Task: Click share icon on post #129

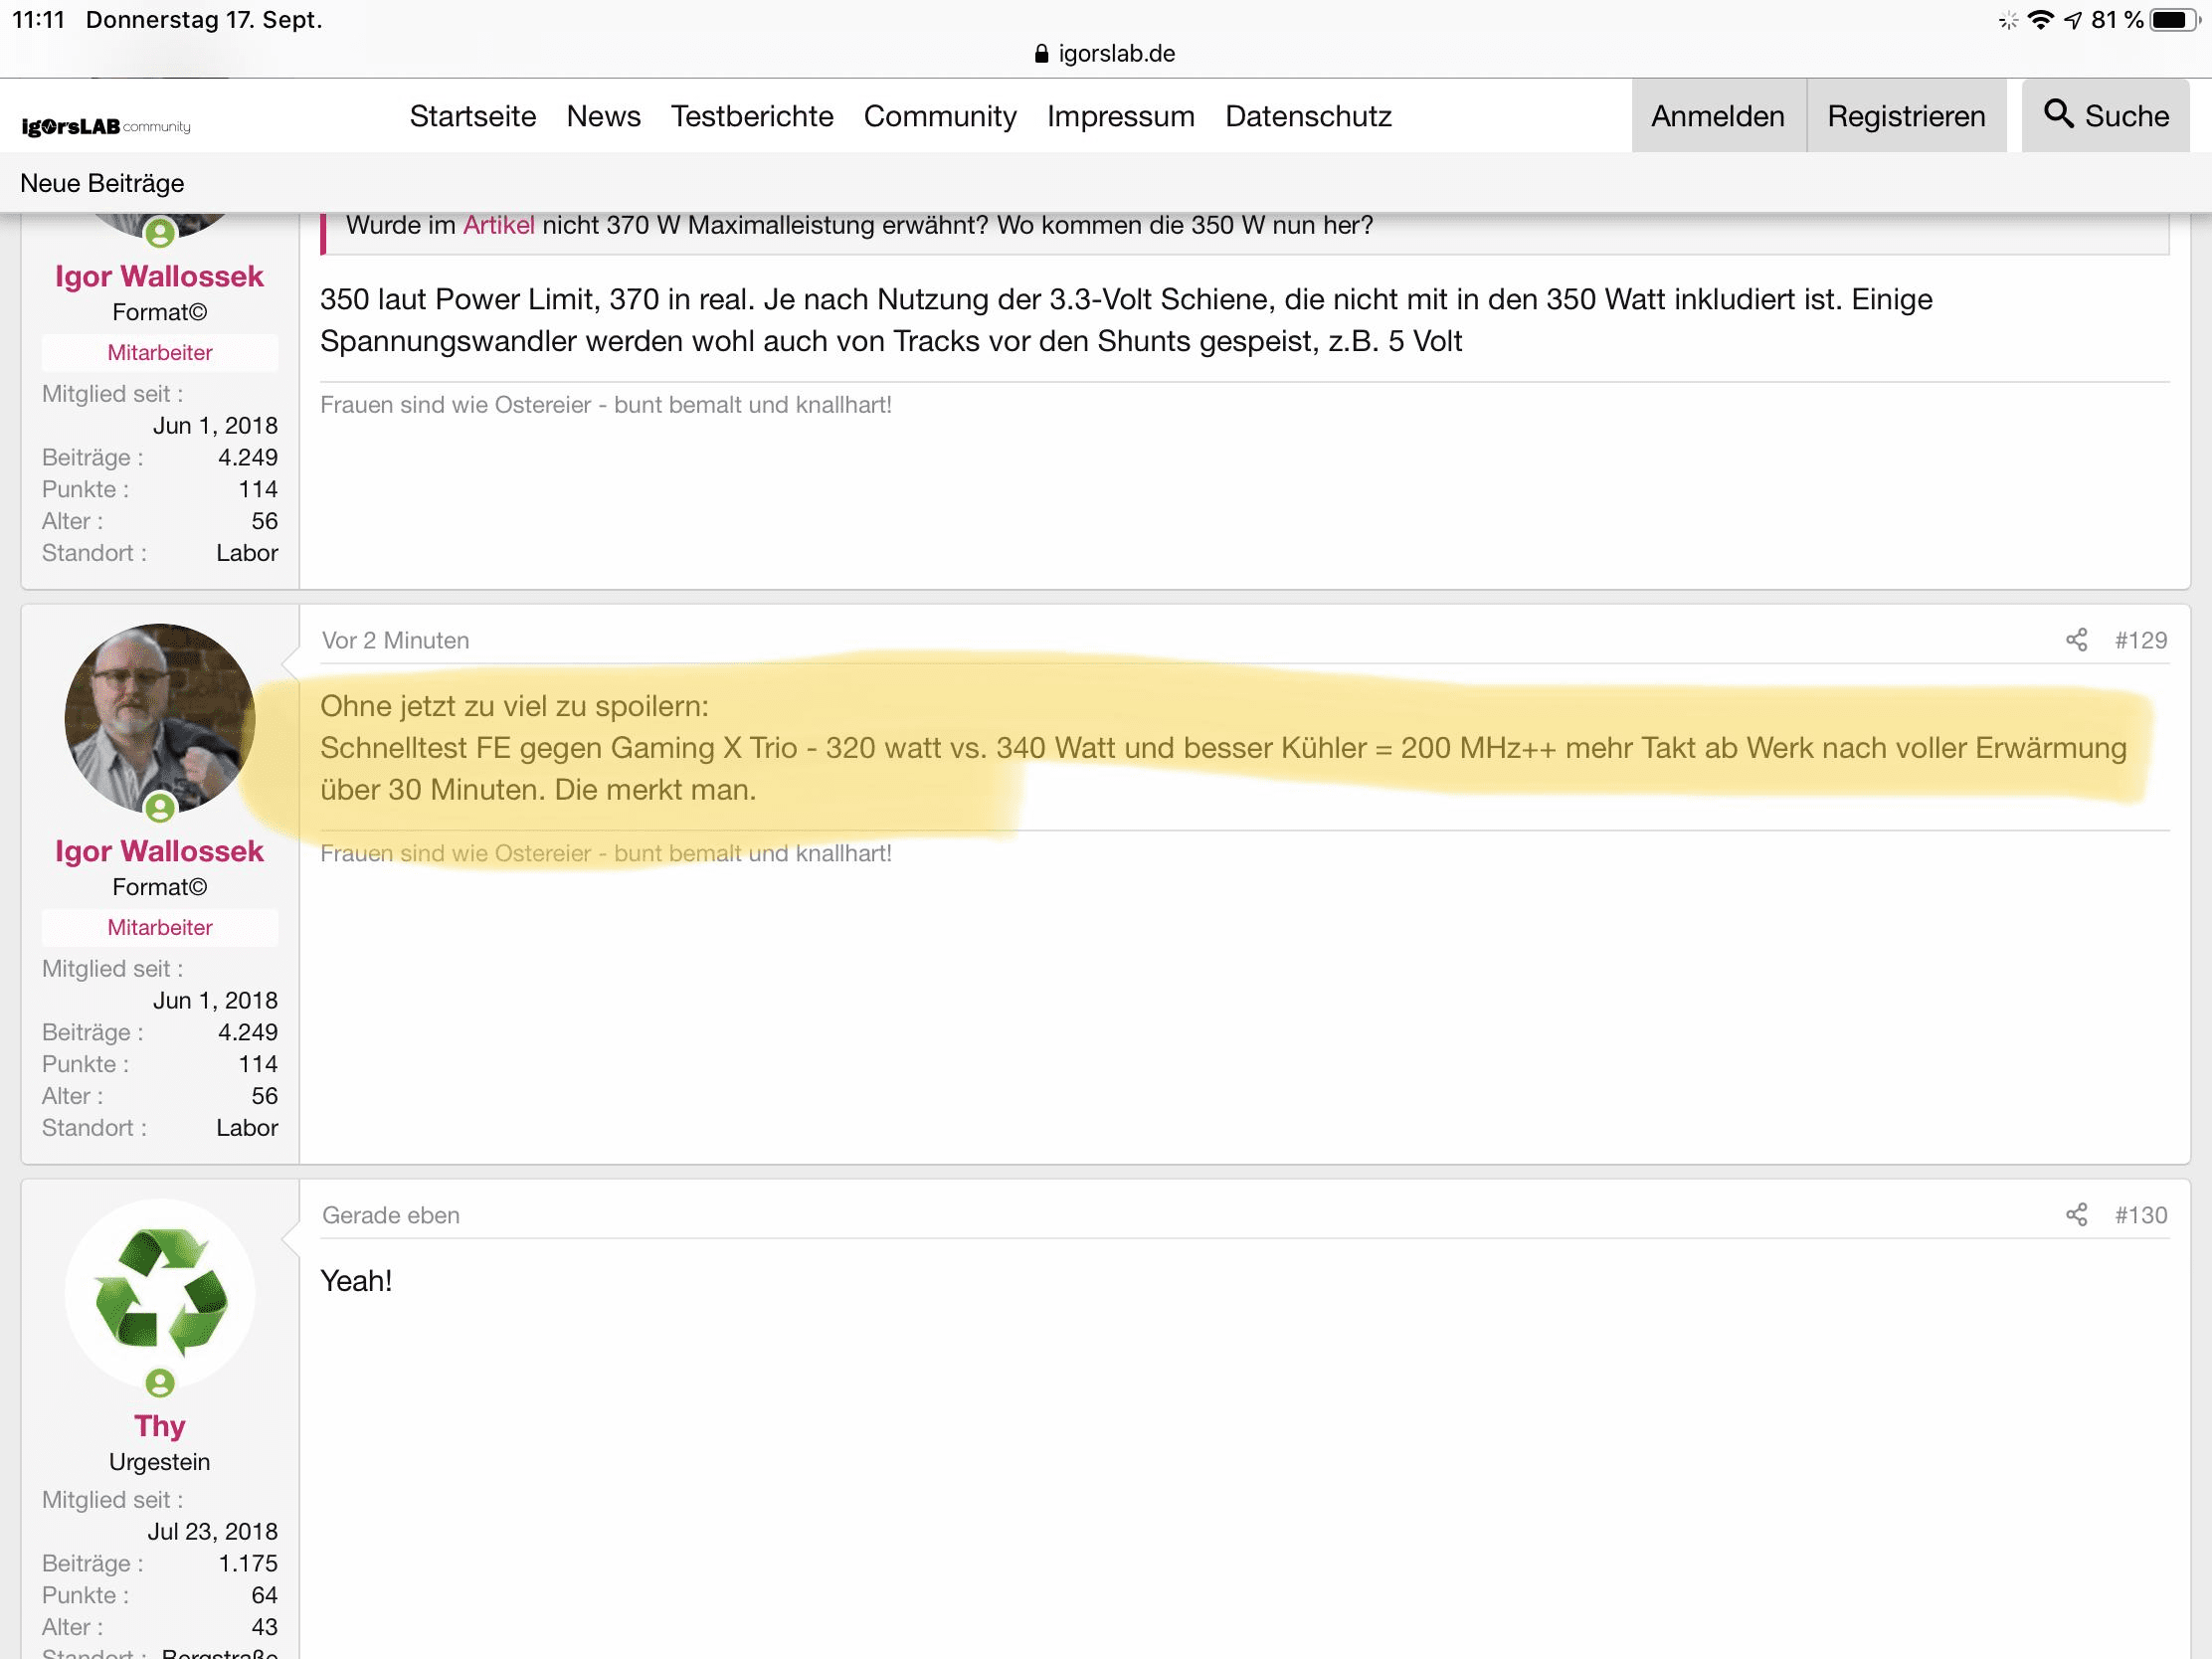Action: click(2076, 640)
